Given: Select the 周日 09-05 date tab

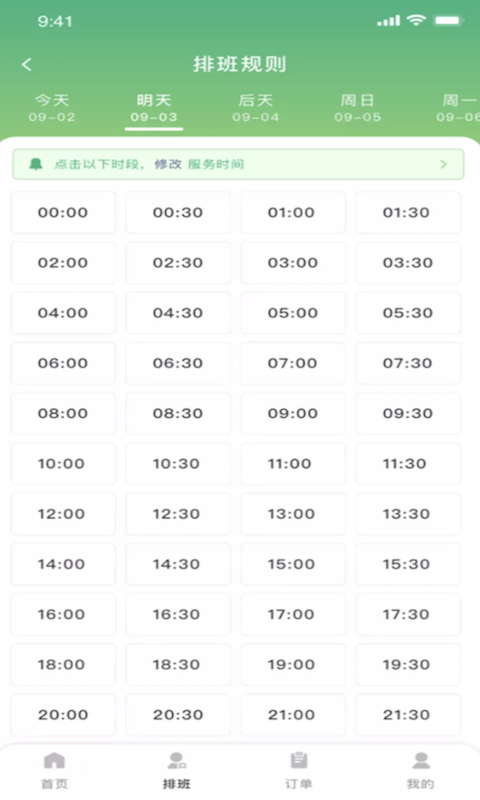Looking at the screenshot, I should (x=358, y=108).
